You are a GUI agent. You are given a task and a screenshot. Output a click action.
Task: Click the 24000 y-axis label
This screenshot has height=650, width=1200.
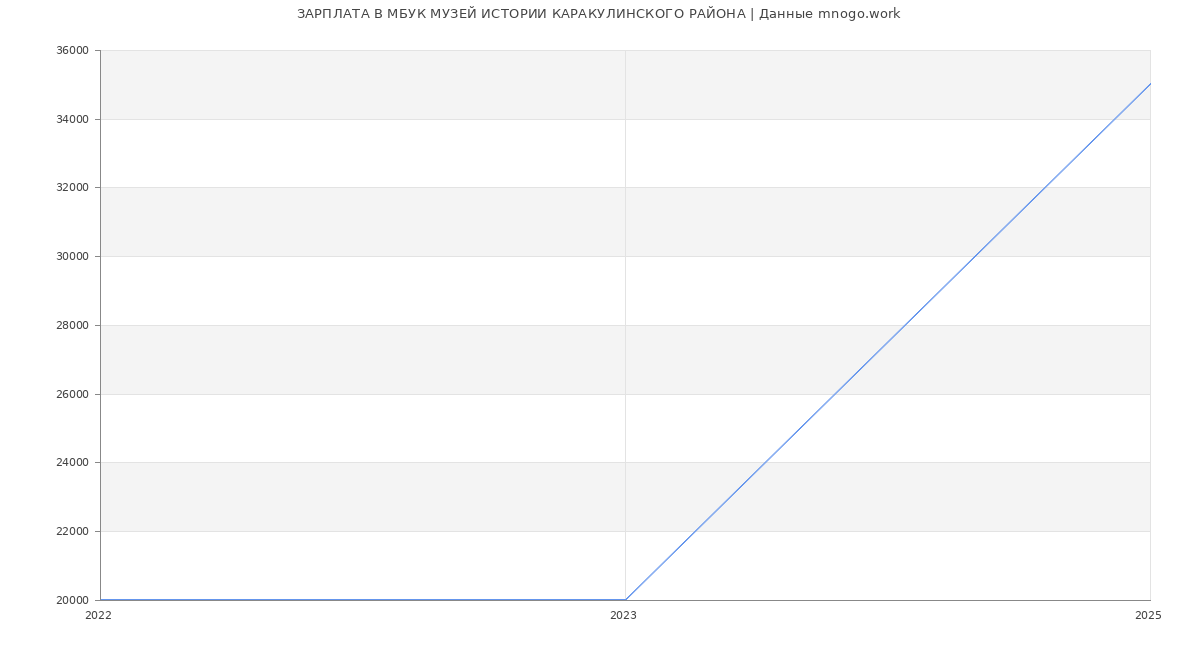click(74, 463)
